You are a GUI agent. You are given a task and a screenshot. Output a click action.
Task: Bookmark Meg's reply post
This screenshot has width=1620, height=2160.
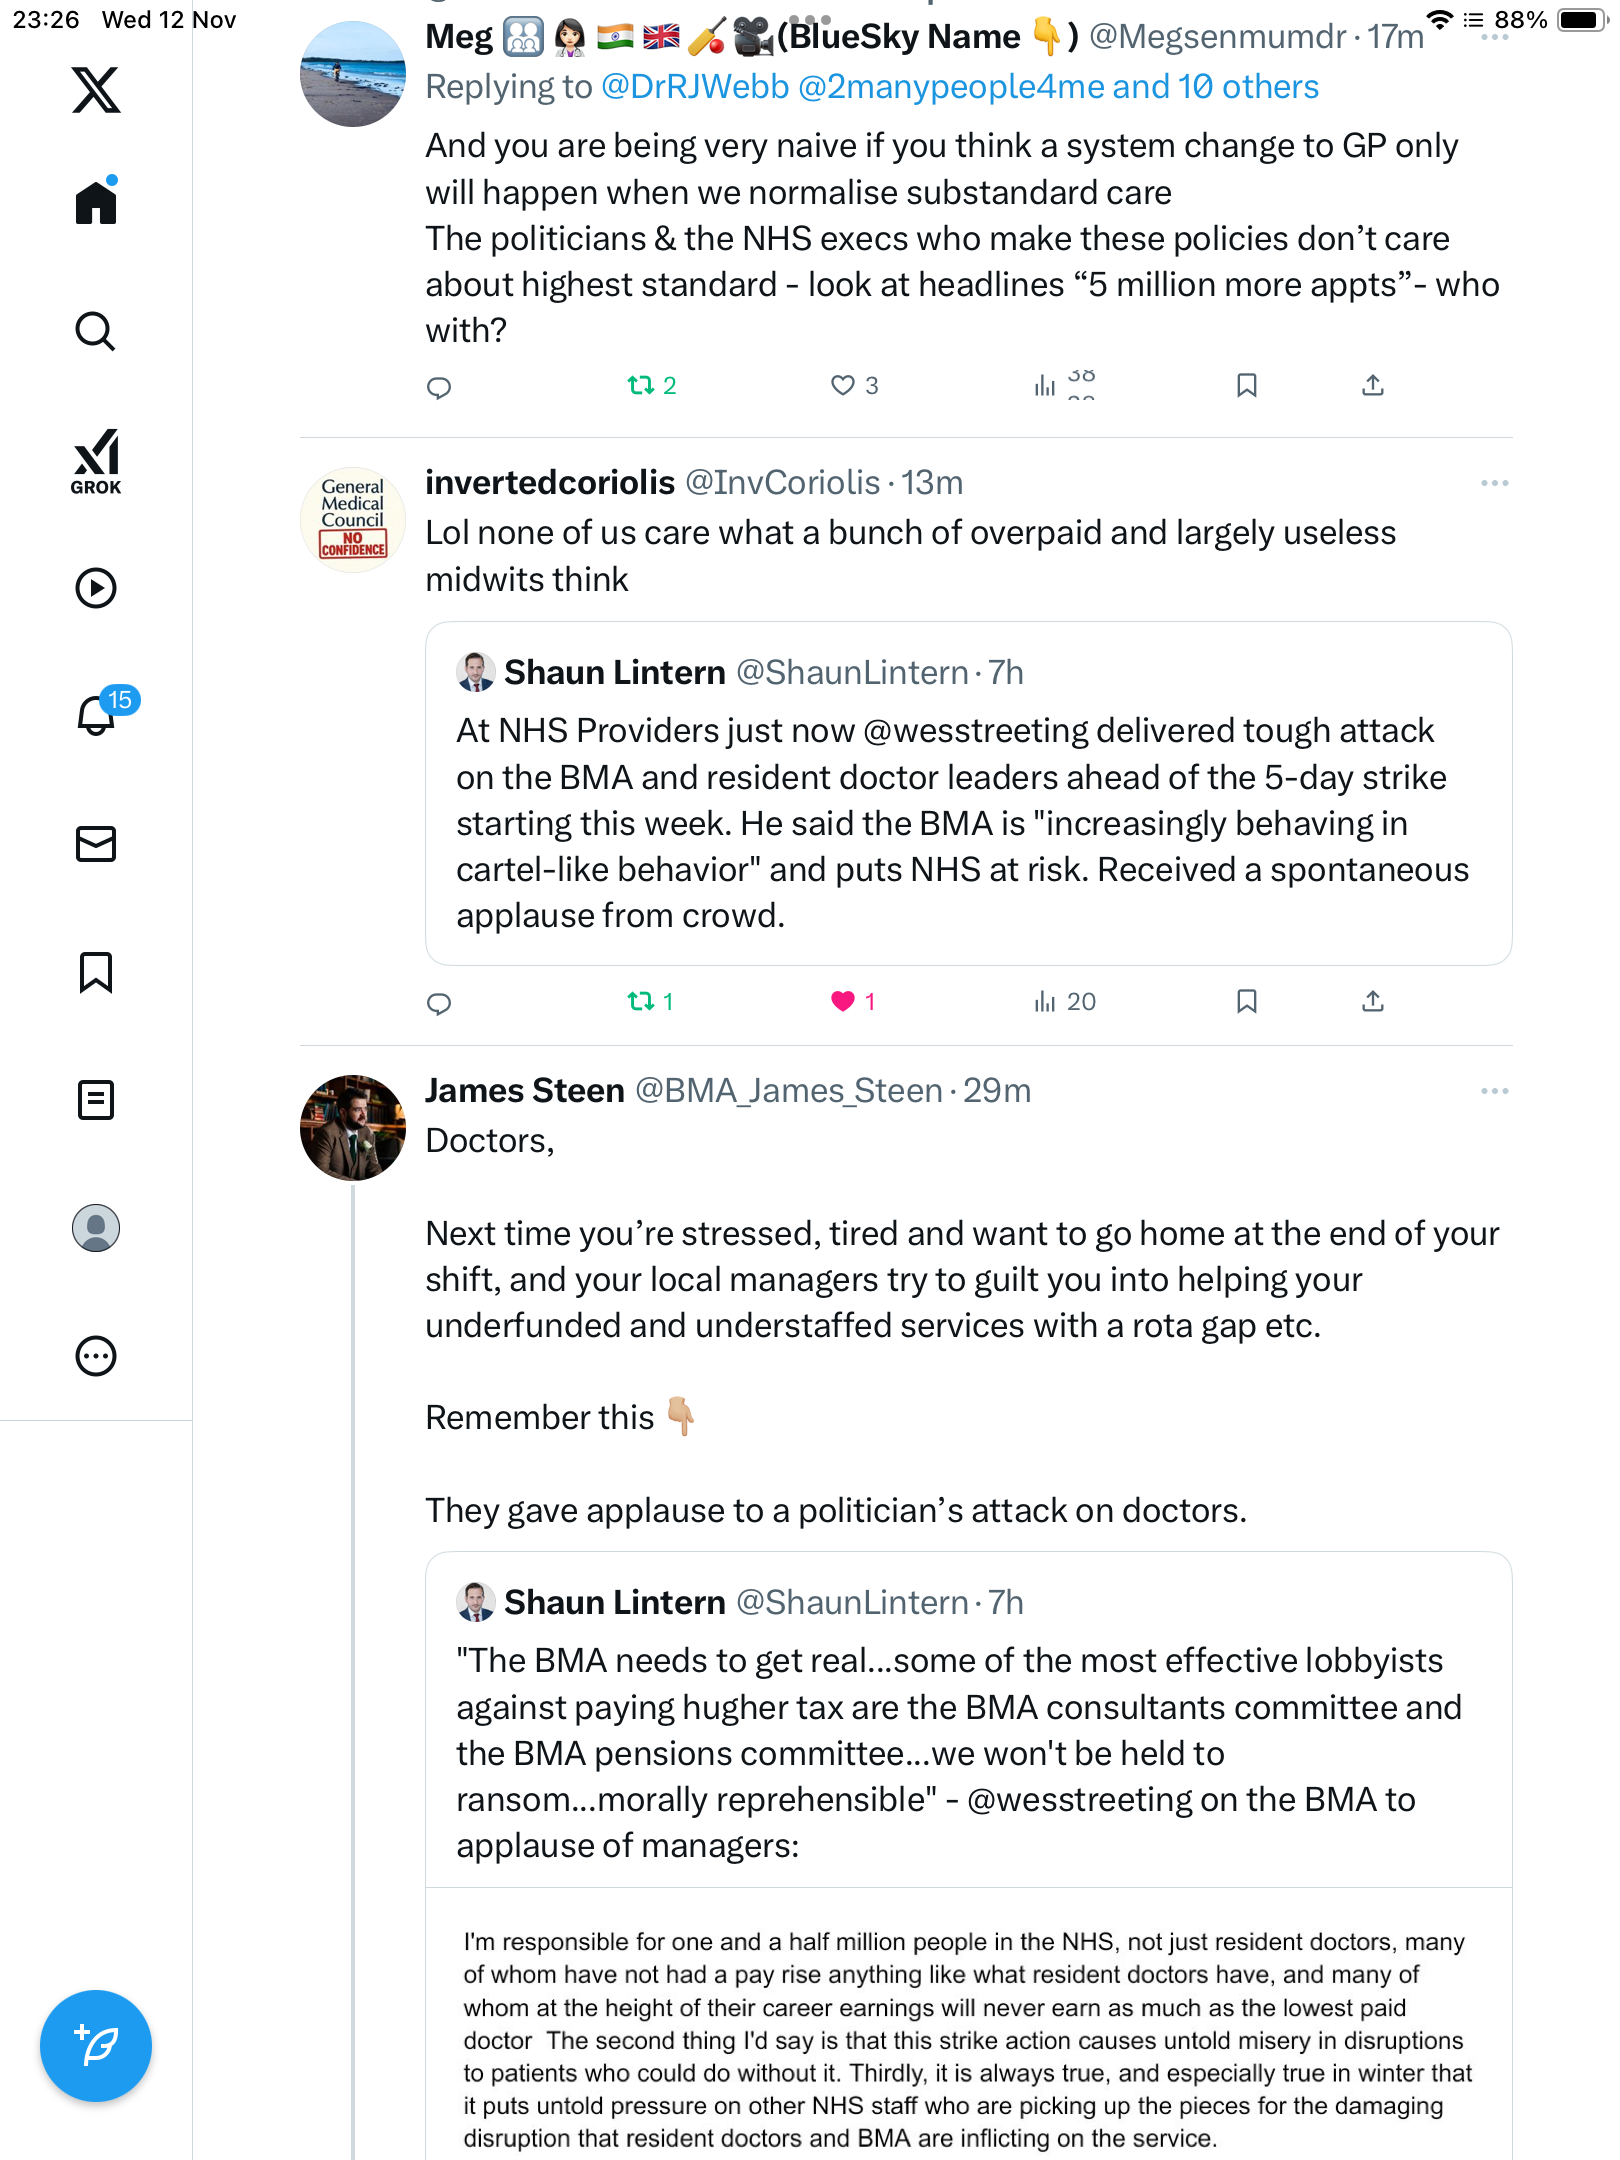click(x=1246, y=386)
